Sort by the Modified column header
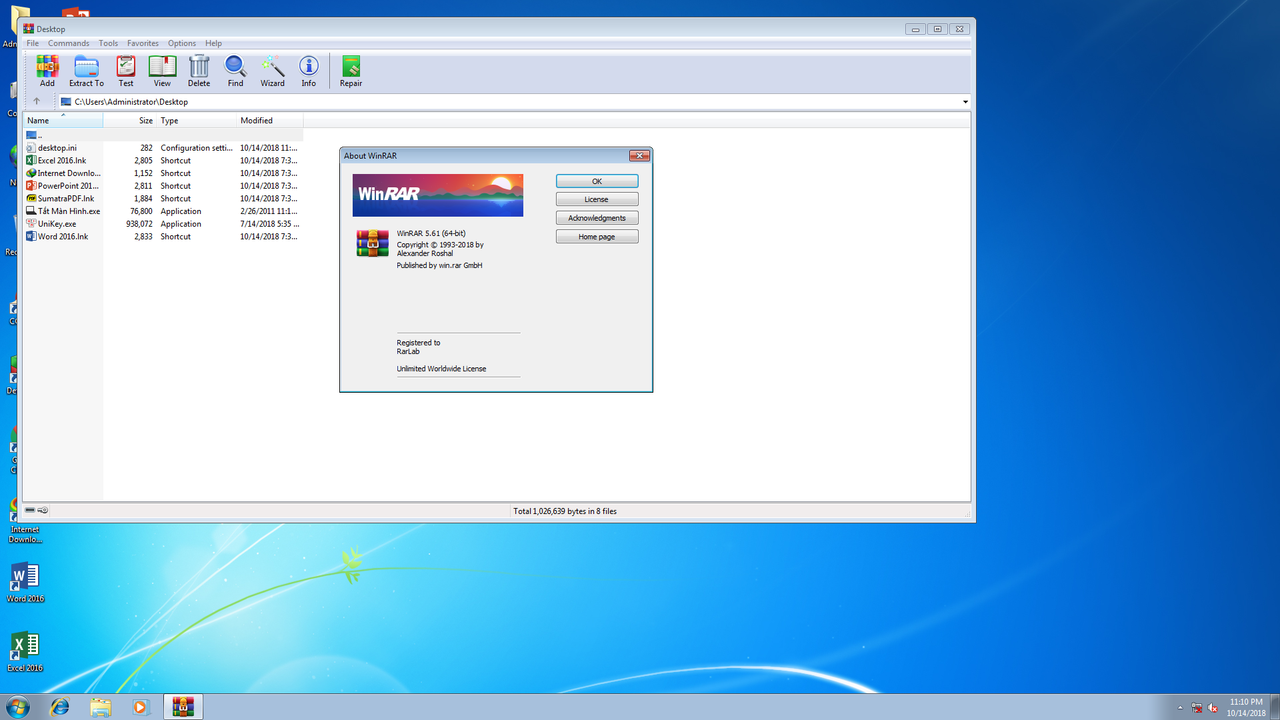Viewport: 1280px width, 720px height. point(270,120)
